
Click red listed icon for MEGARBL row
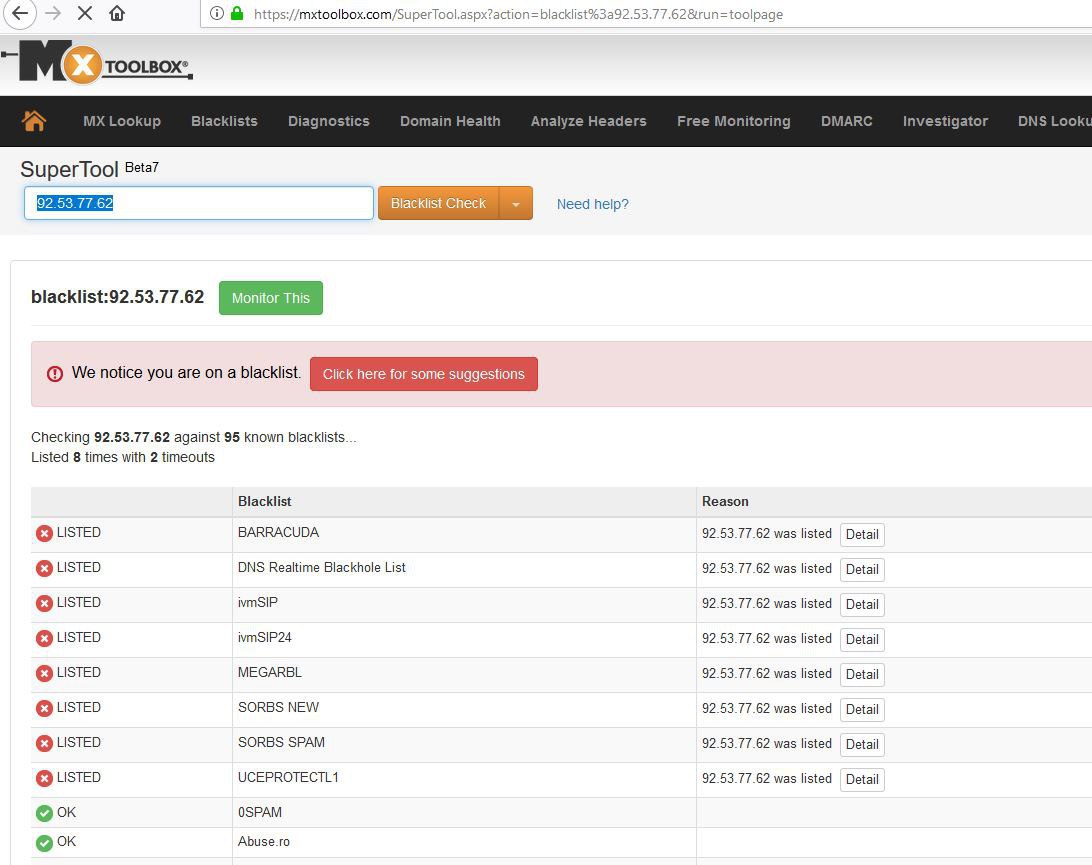(44, 673)
